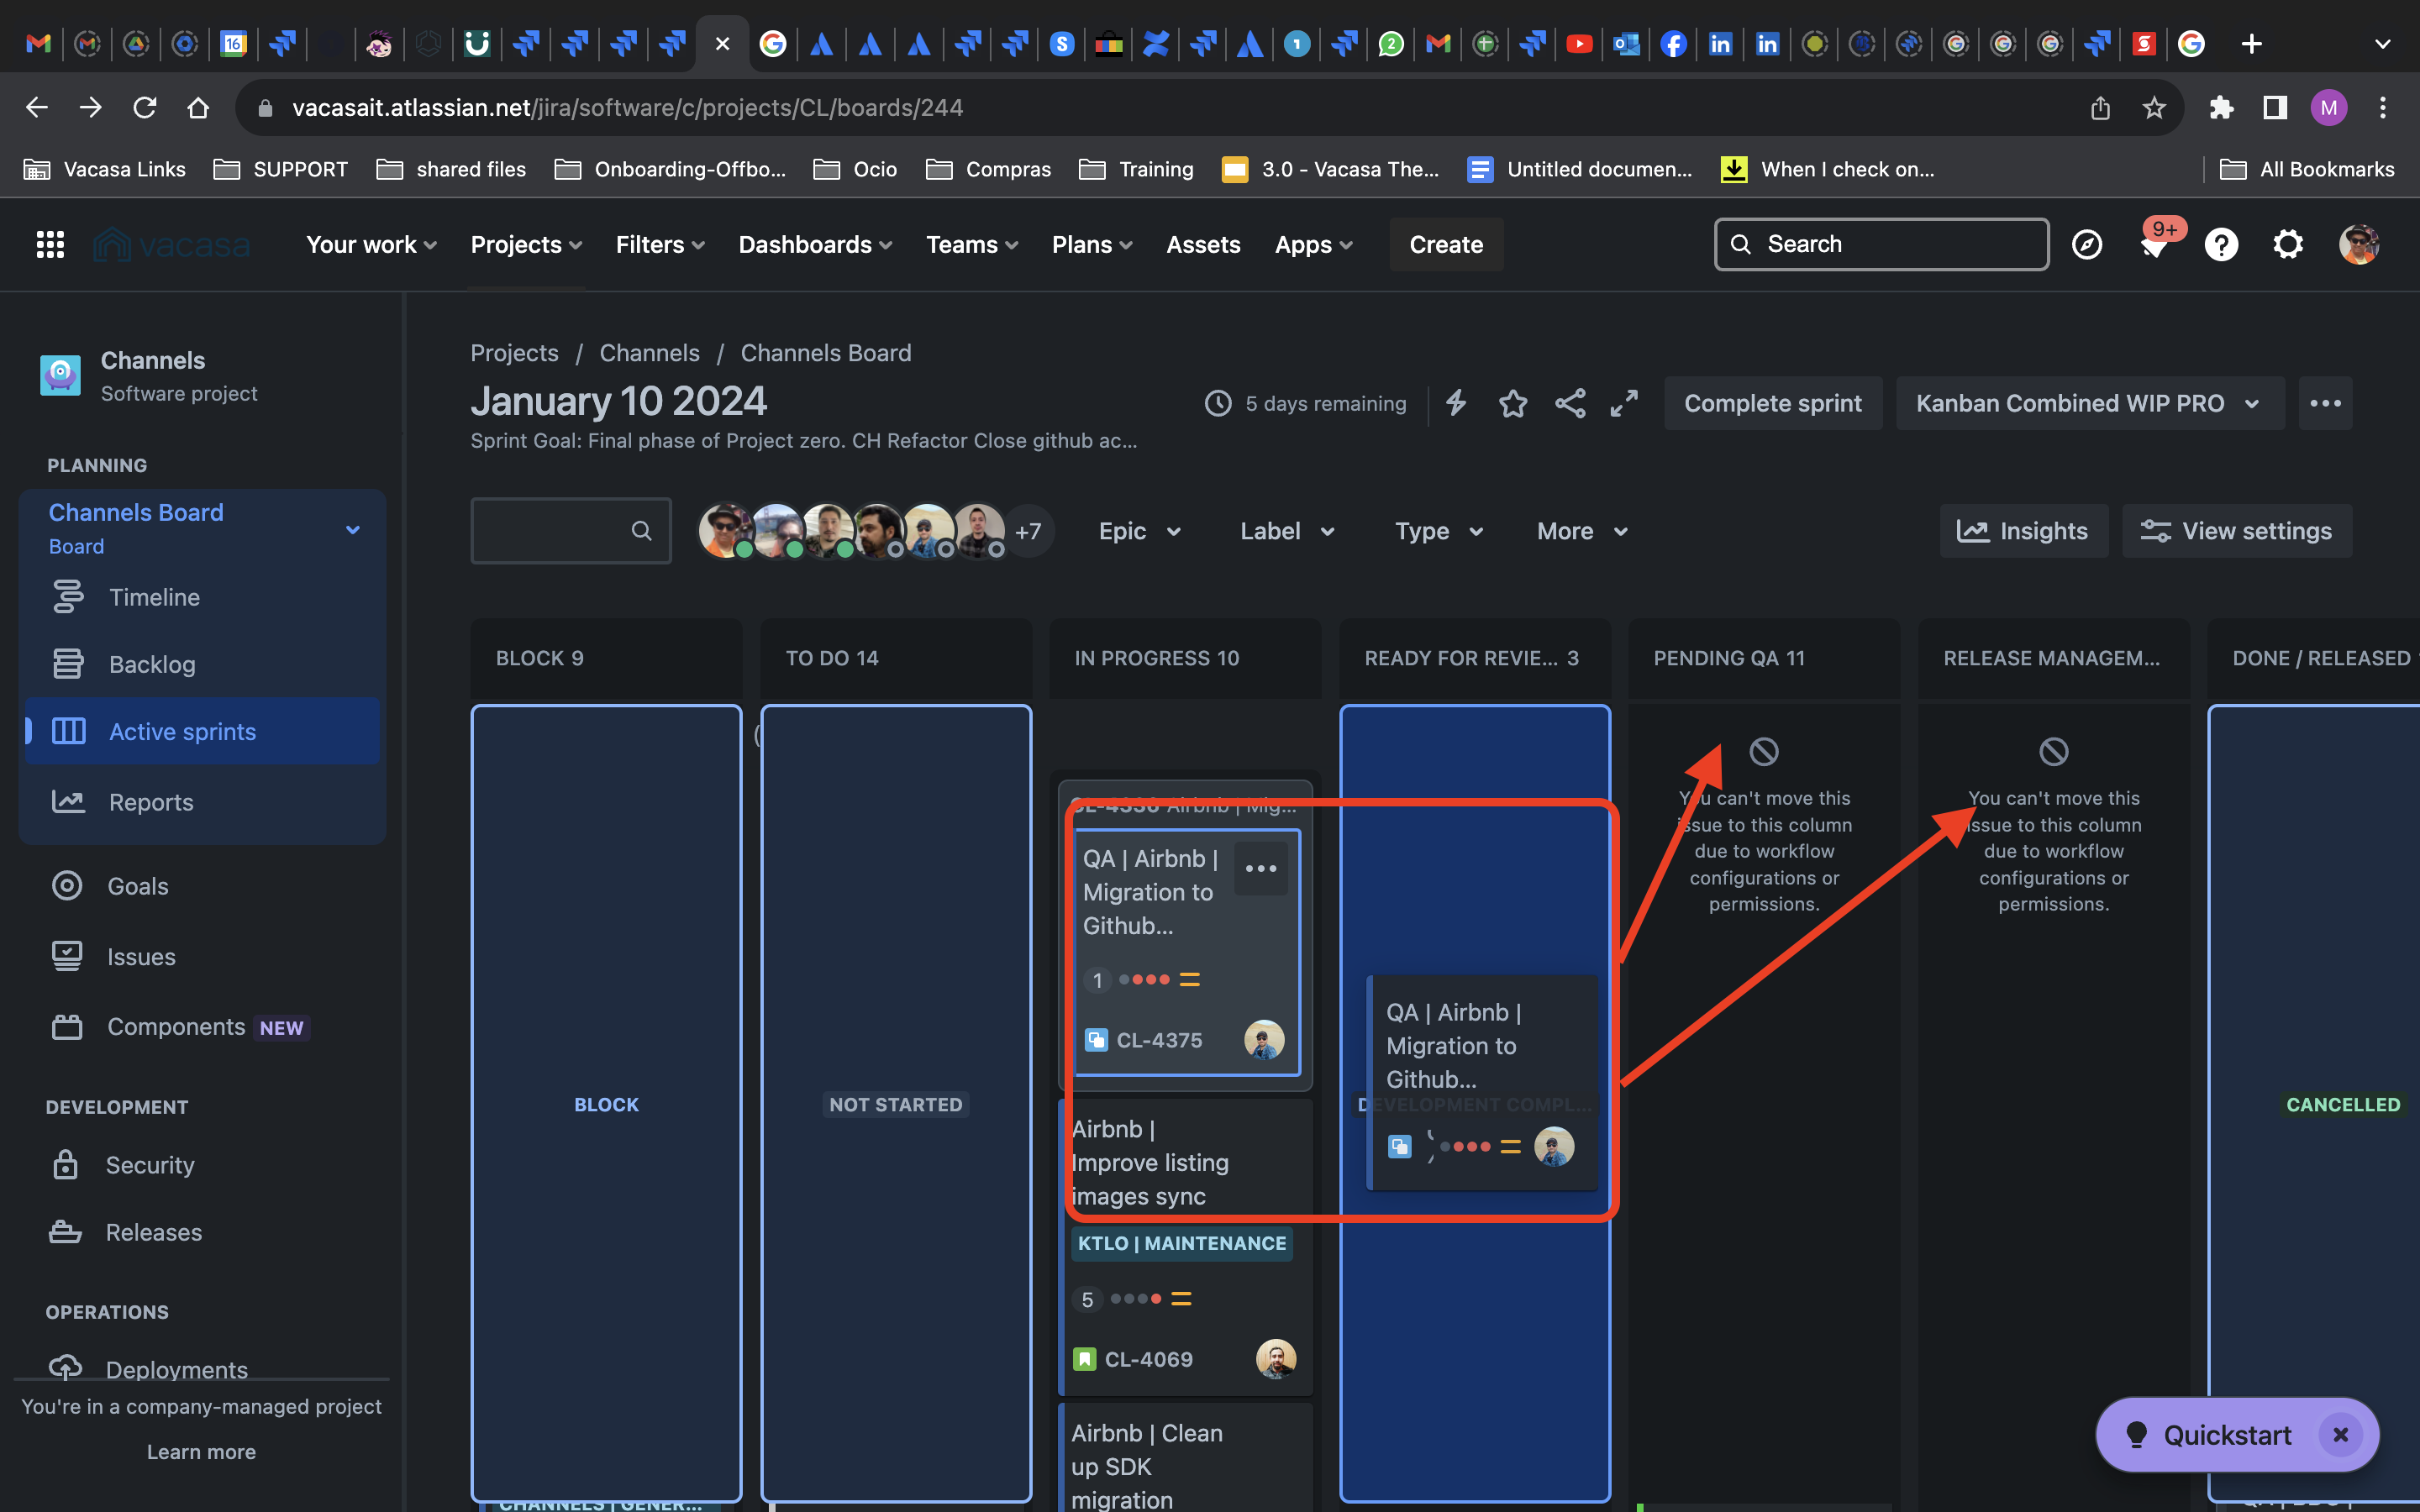2420x1512 pixels.
Task: Open your profile avatar menu
Action: [2359, 244]
